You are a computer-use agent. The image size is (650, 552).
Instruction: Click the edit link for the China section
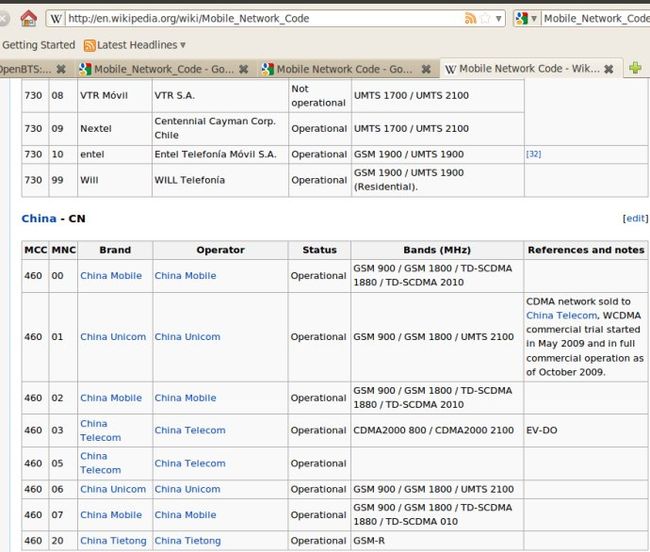635,218
